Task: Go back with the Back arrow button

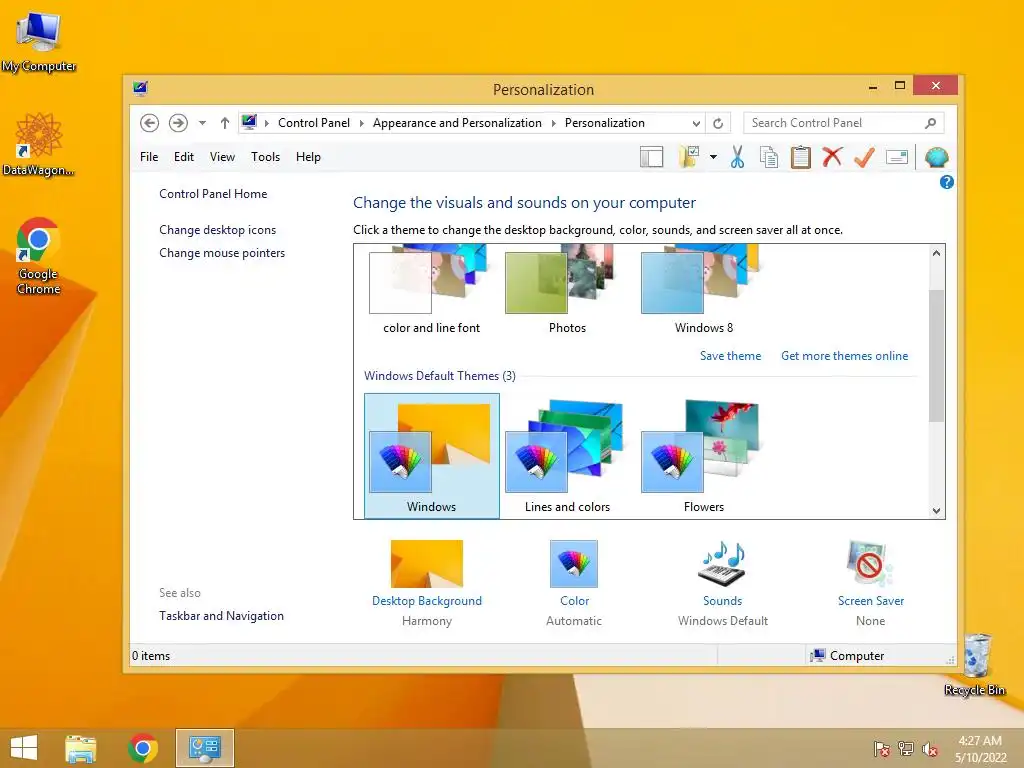Action: [150, 123]
